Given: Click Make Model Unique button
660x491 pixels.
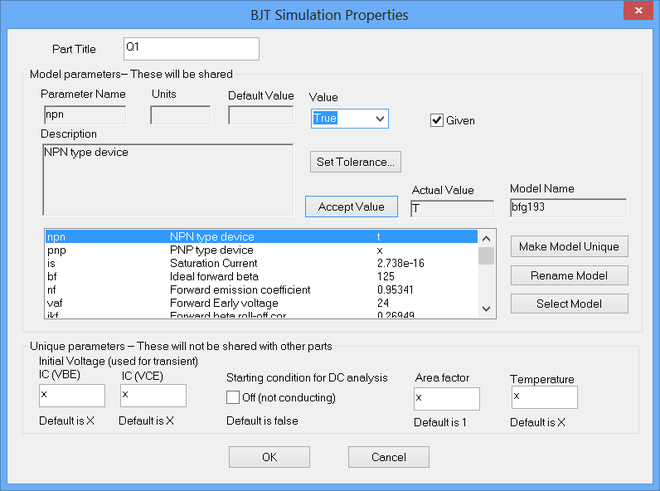Looking at the screenshot, I should pos(569,246).
